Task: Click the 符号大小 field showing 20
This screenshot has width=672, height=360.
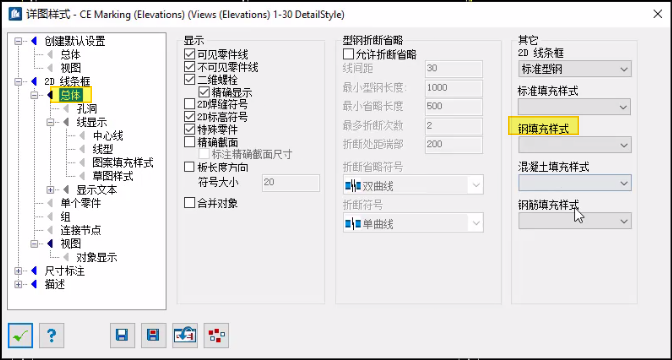Action: (x=291, y=183)
